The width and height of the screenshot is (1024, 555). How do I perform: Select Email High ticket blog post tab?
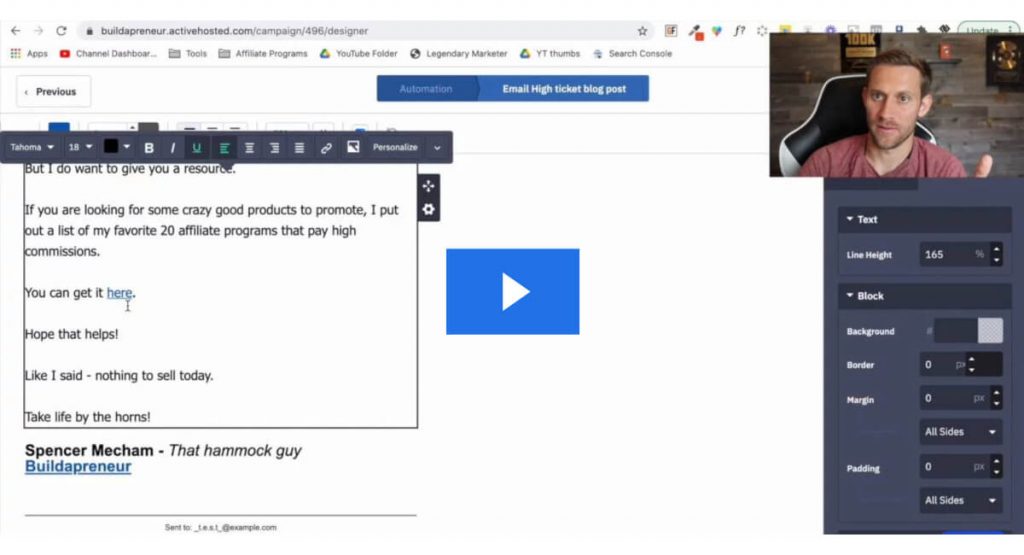564,89
